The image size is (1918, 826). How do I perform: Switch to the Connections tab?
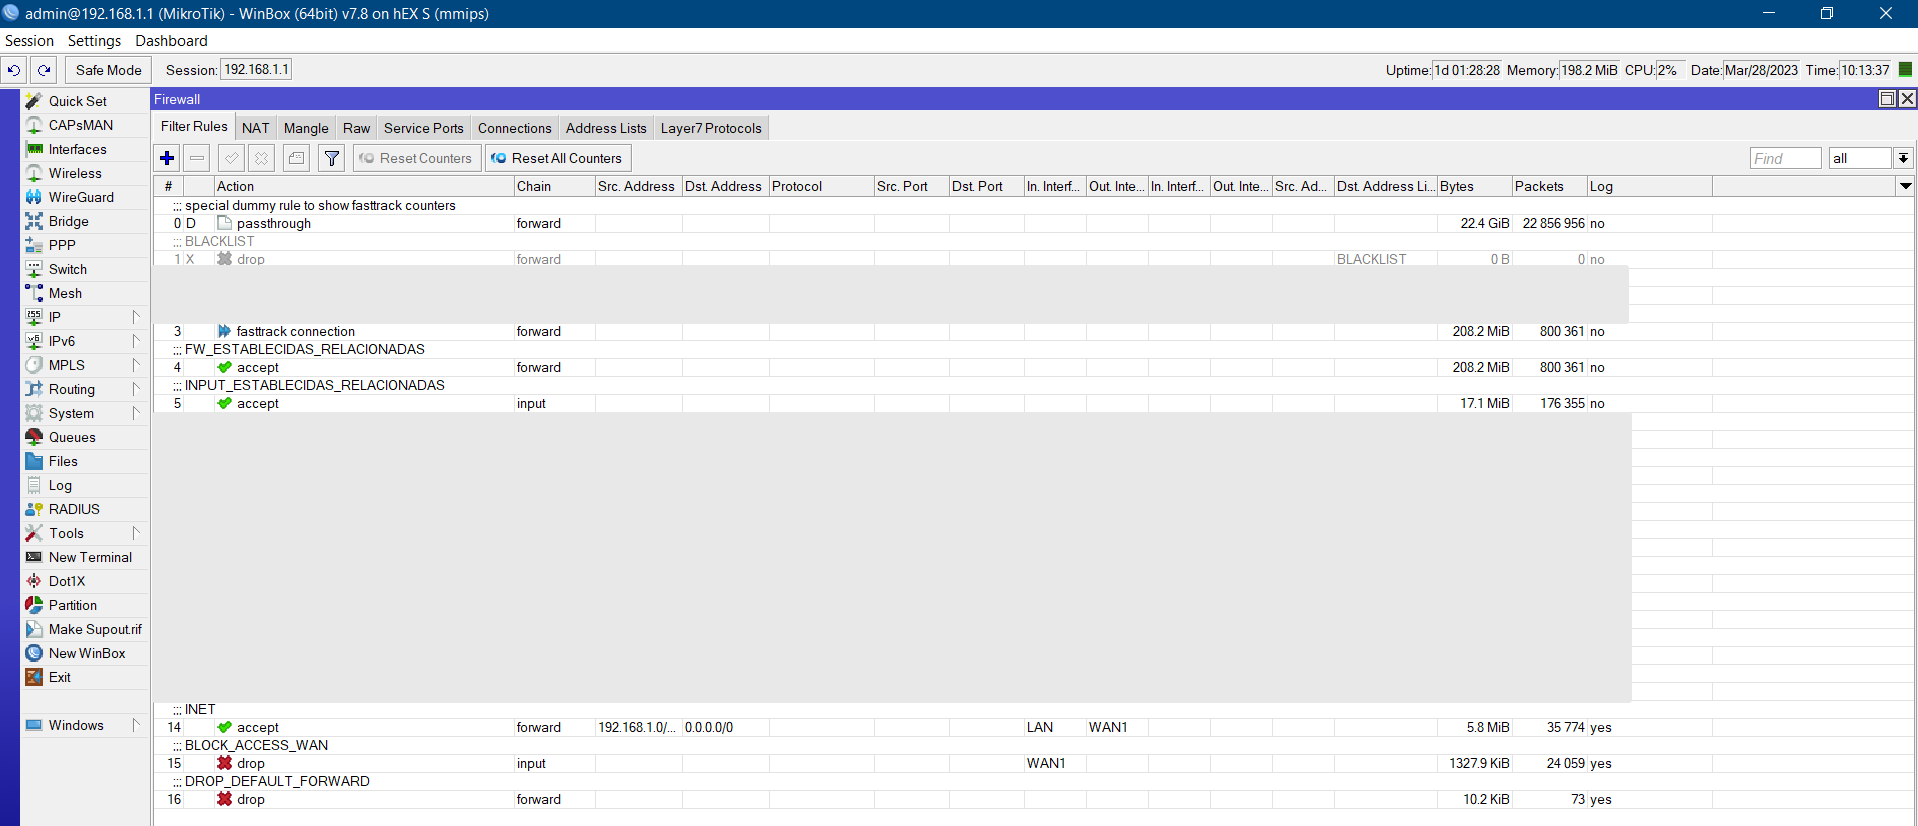514,128
